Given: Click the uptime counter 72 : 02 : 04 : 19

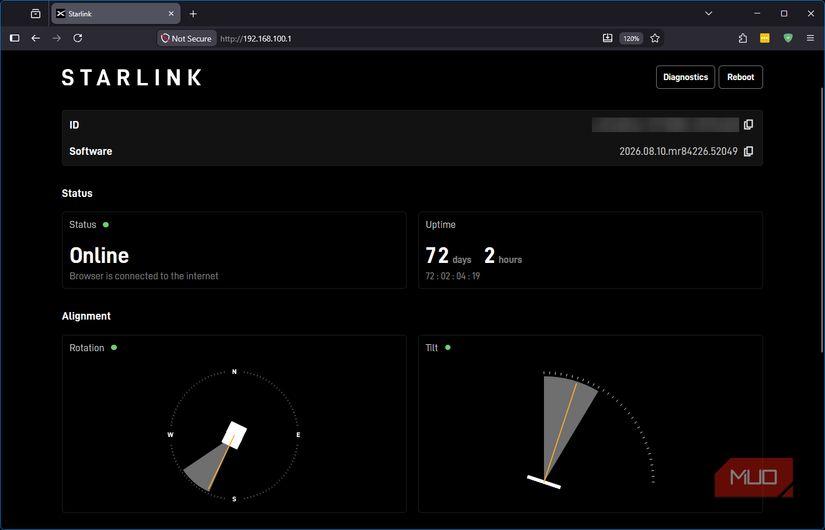Looking at the screenshot, I should point(452,276).
